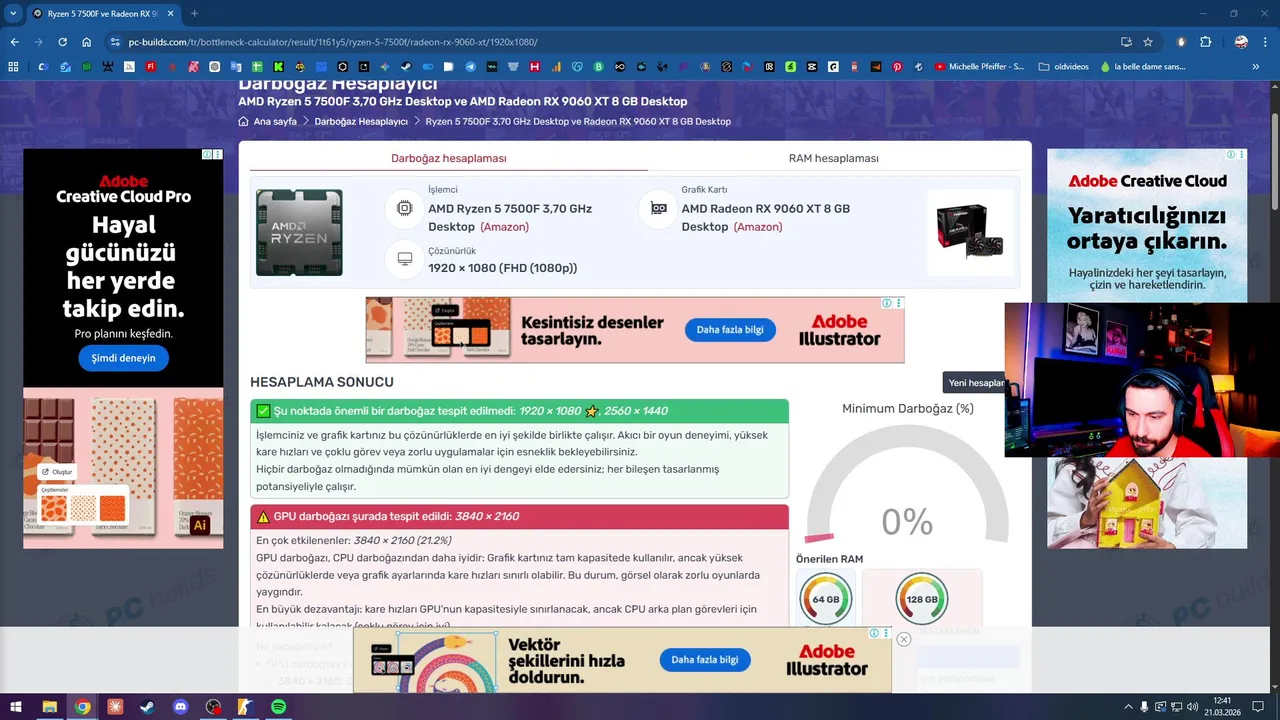Click the 1920 × 1080 (FHD) resolution text

pyautogui.click(x=503, y=268)
